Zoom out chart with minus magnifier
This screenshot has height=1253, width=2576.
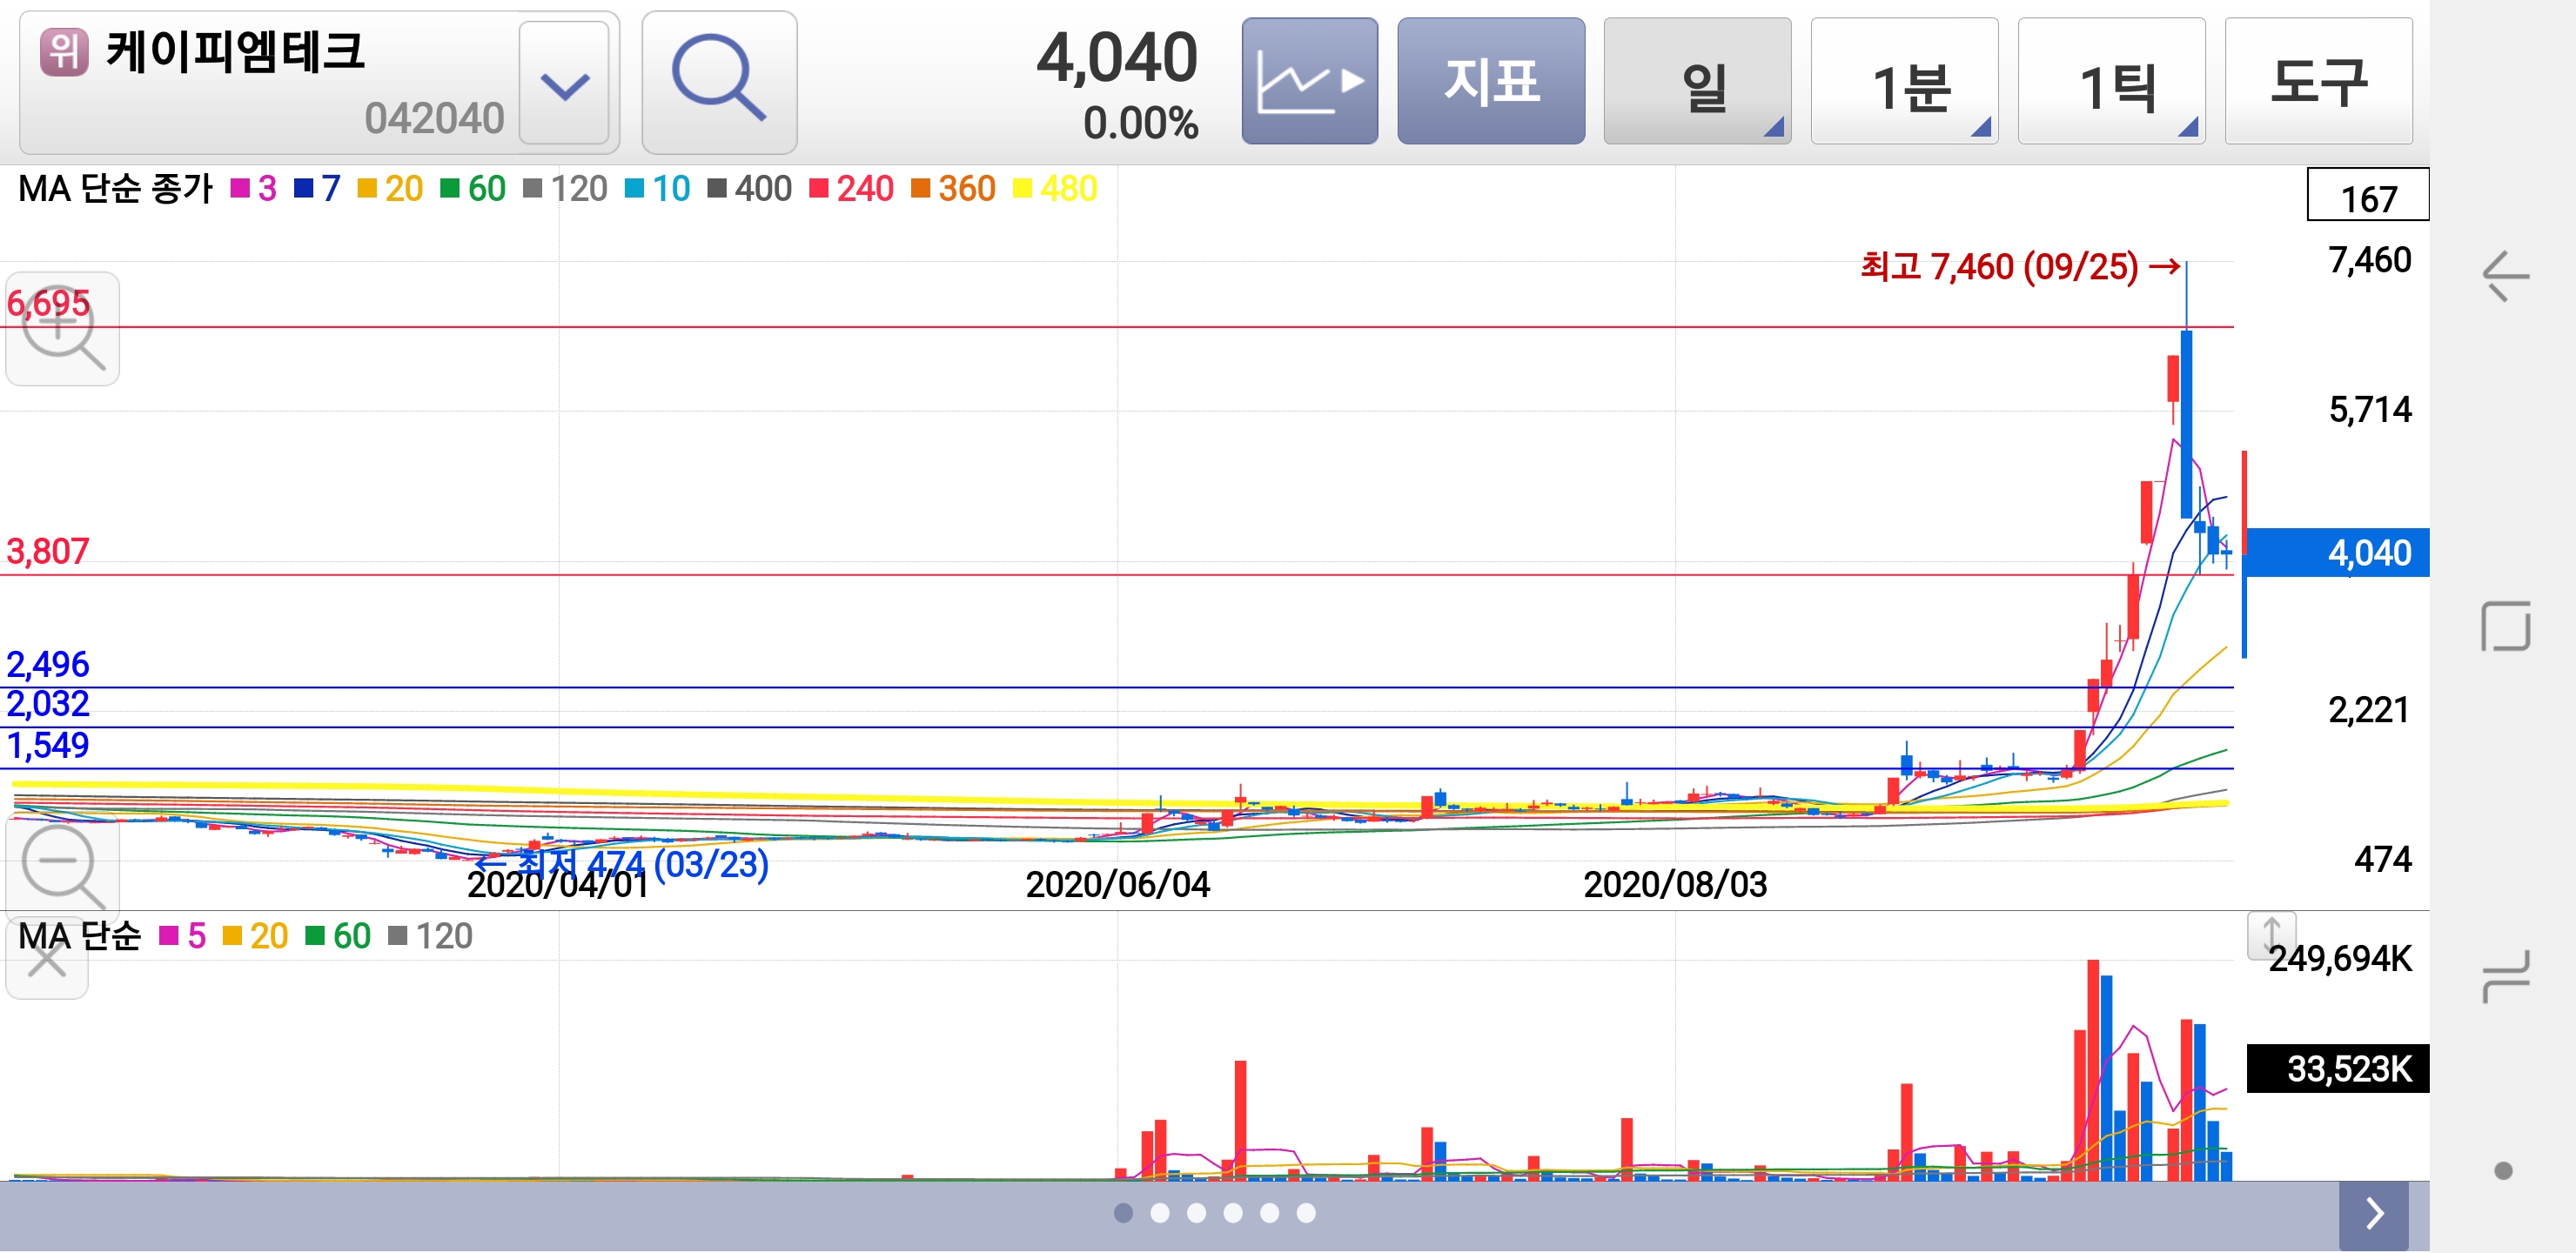[62, 866]
